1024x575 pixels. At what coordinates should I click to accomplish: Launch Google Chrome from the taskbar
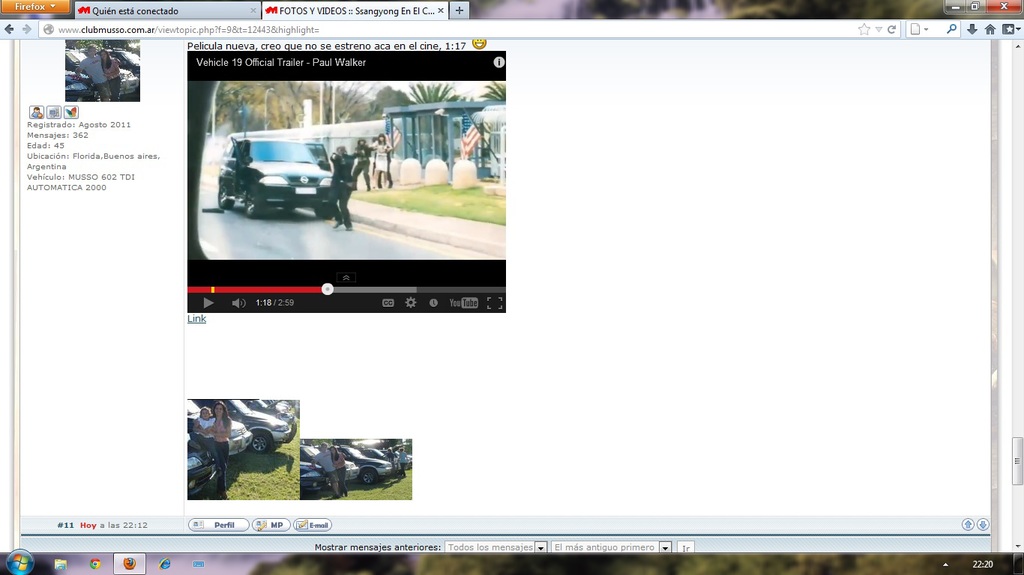95,564
